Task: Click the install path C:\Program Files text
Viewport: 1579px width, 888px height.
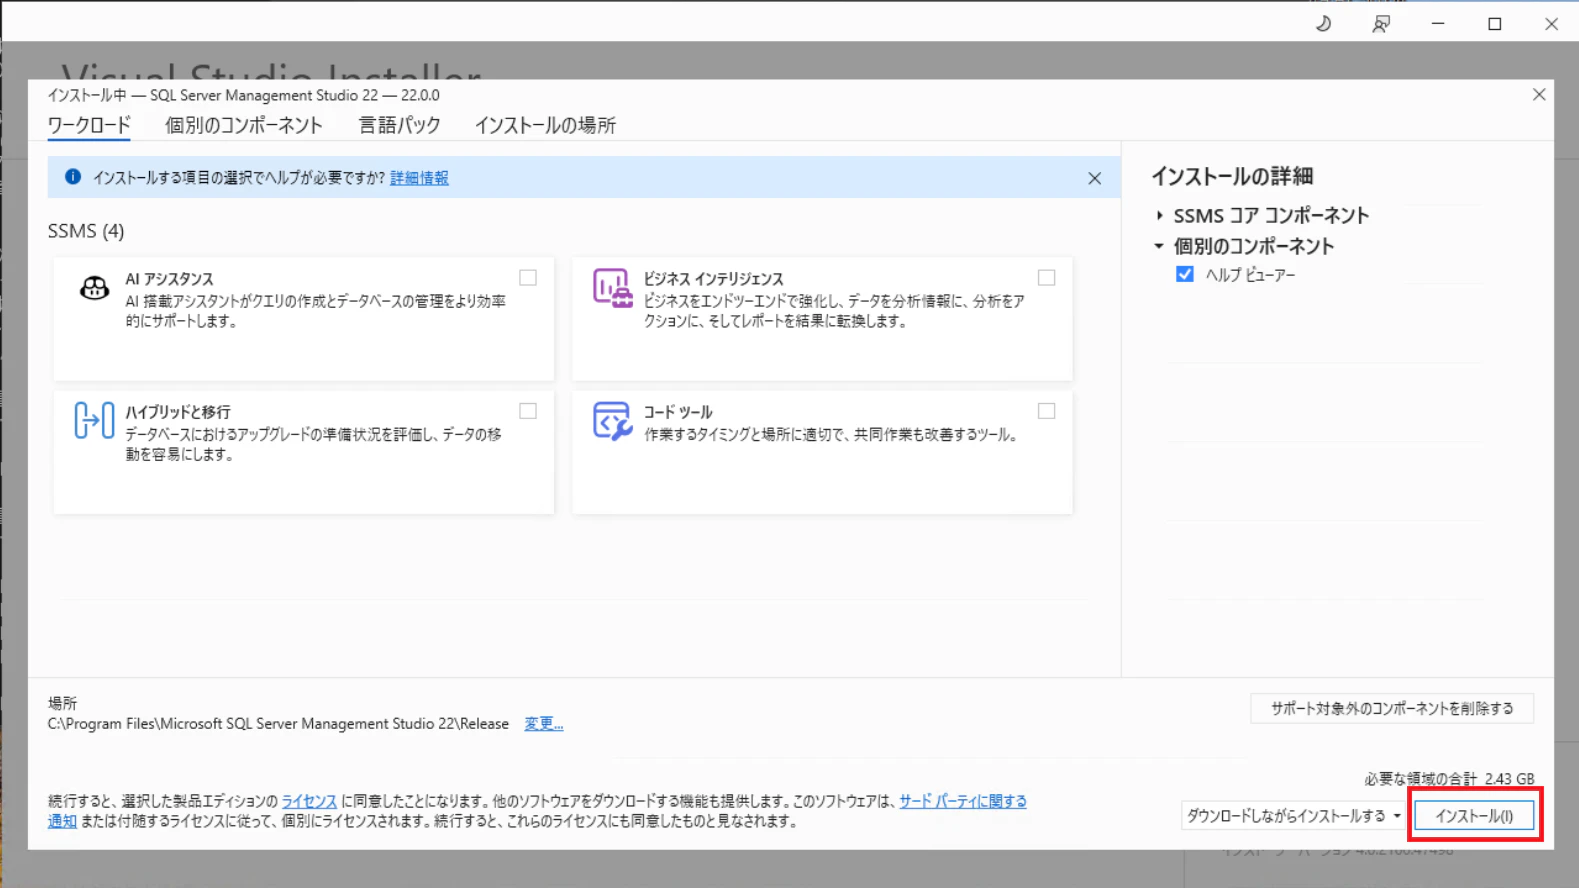Action: point(278,724)
